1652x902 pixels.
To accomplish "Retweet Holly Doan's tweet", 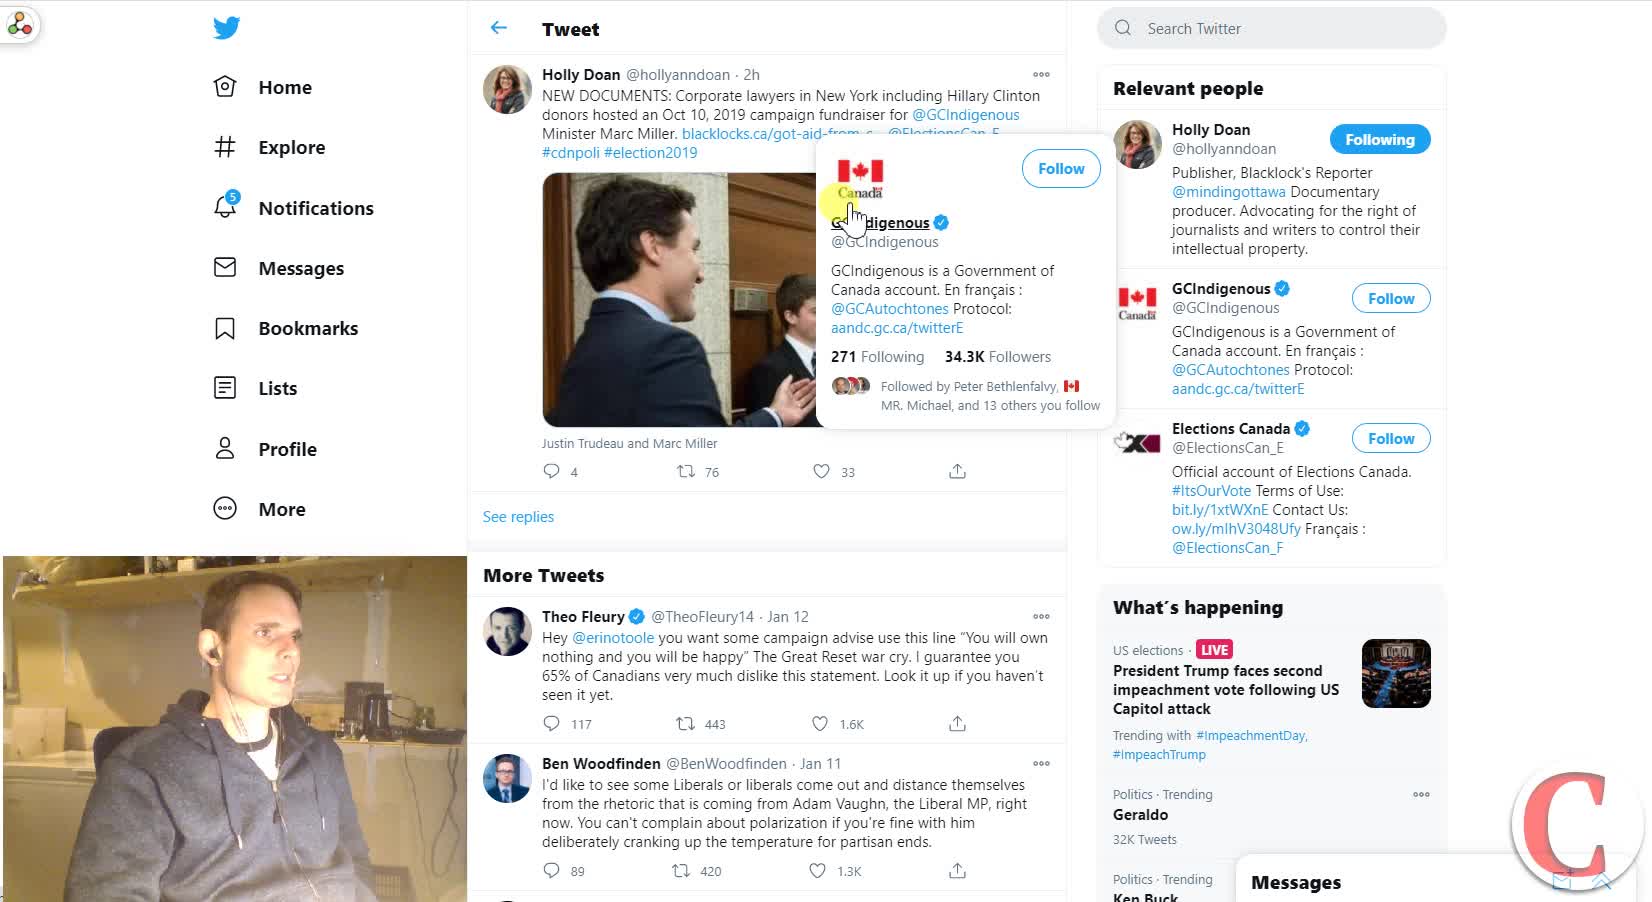I will coord(686,471).
